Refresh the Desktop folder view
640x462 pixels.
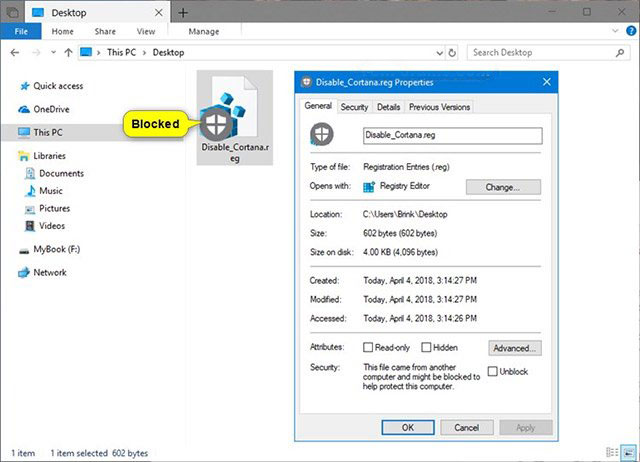coord(452,53)
